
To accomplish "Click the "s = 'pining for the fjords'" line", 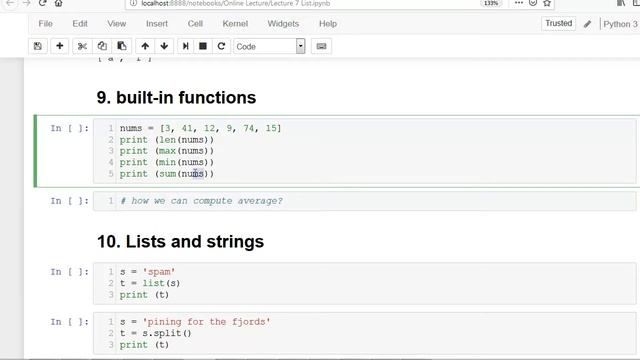I will 195,322.
